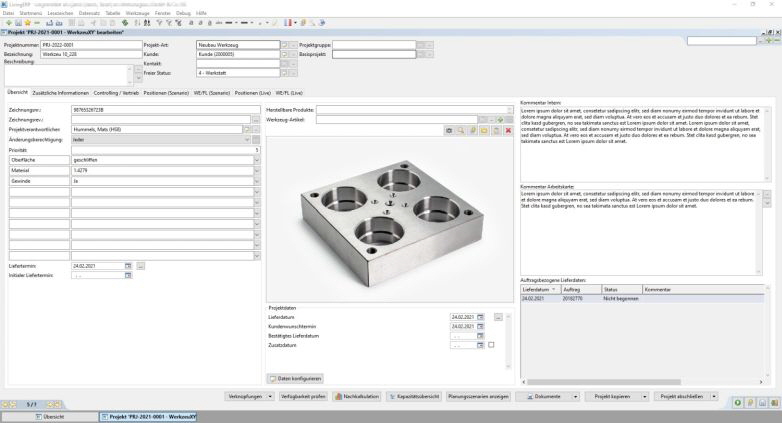The height and width of the screenshot is (423, 782).
Task: Click the camera icon above the image
Action: [x=449, y=130]
